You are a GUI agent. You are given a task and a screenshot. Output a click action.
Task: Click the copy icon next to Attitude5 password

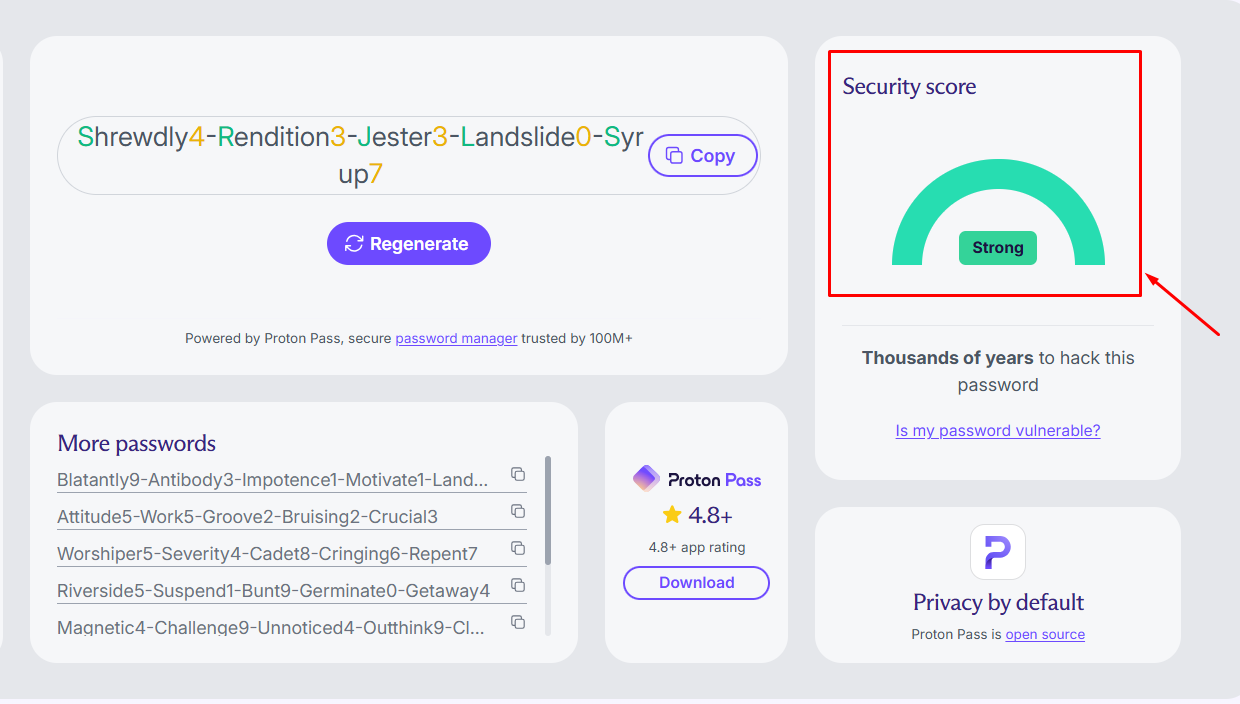518,511
